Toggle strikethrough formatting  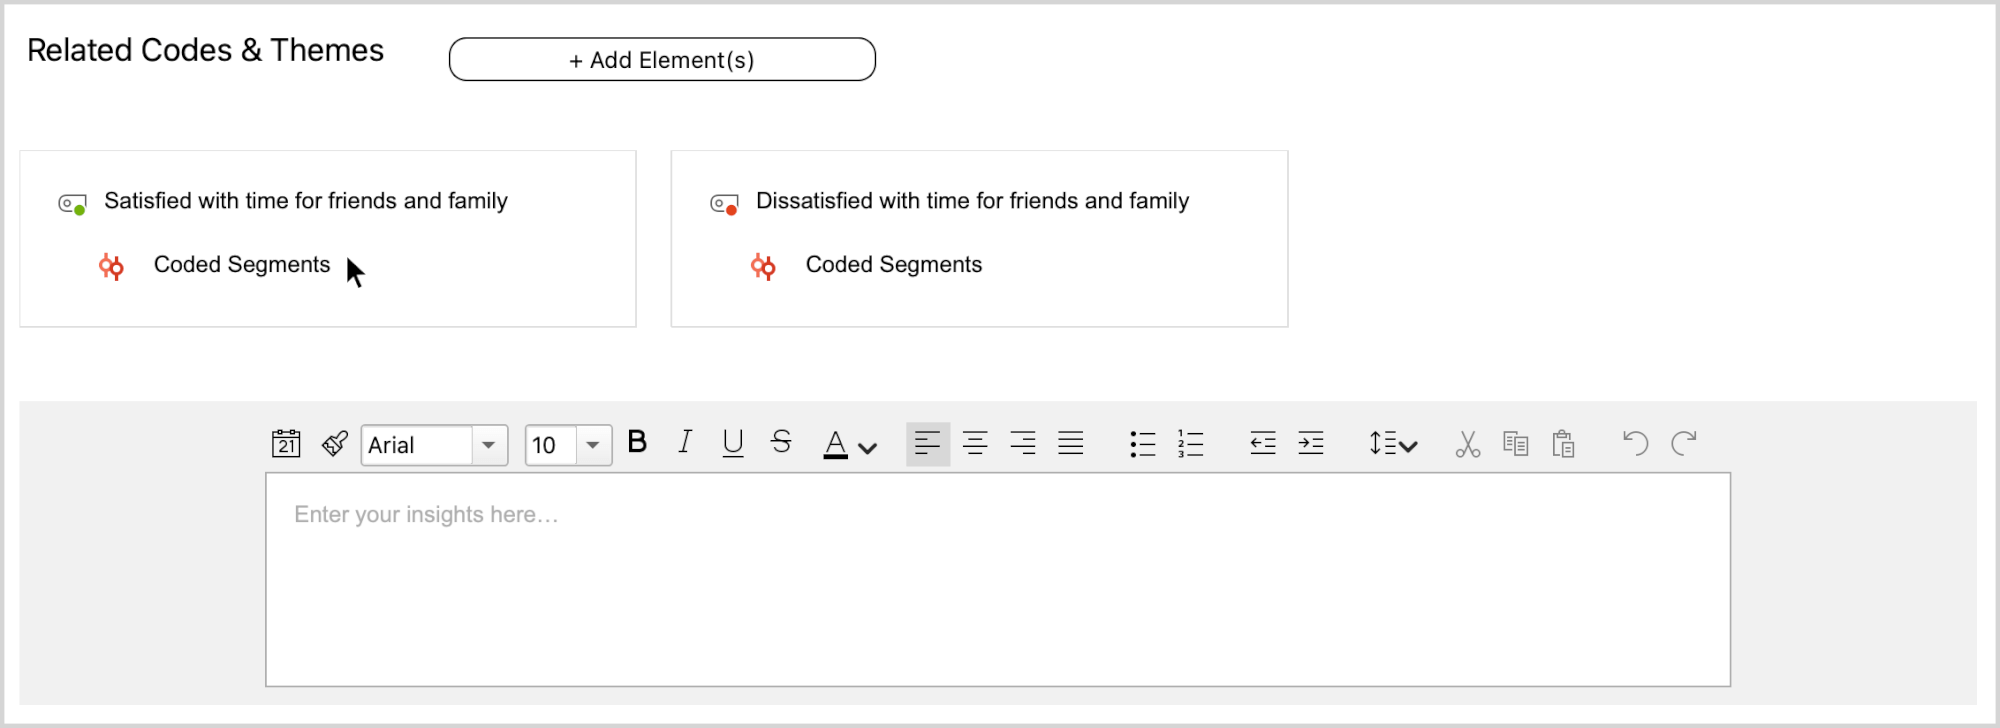(x=781, y=442)
